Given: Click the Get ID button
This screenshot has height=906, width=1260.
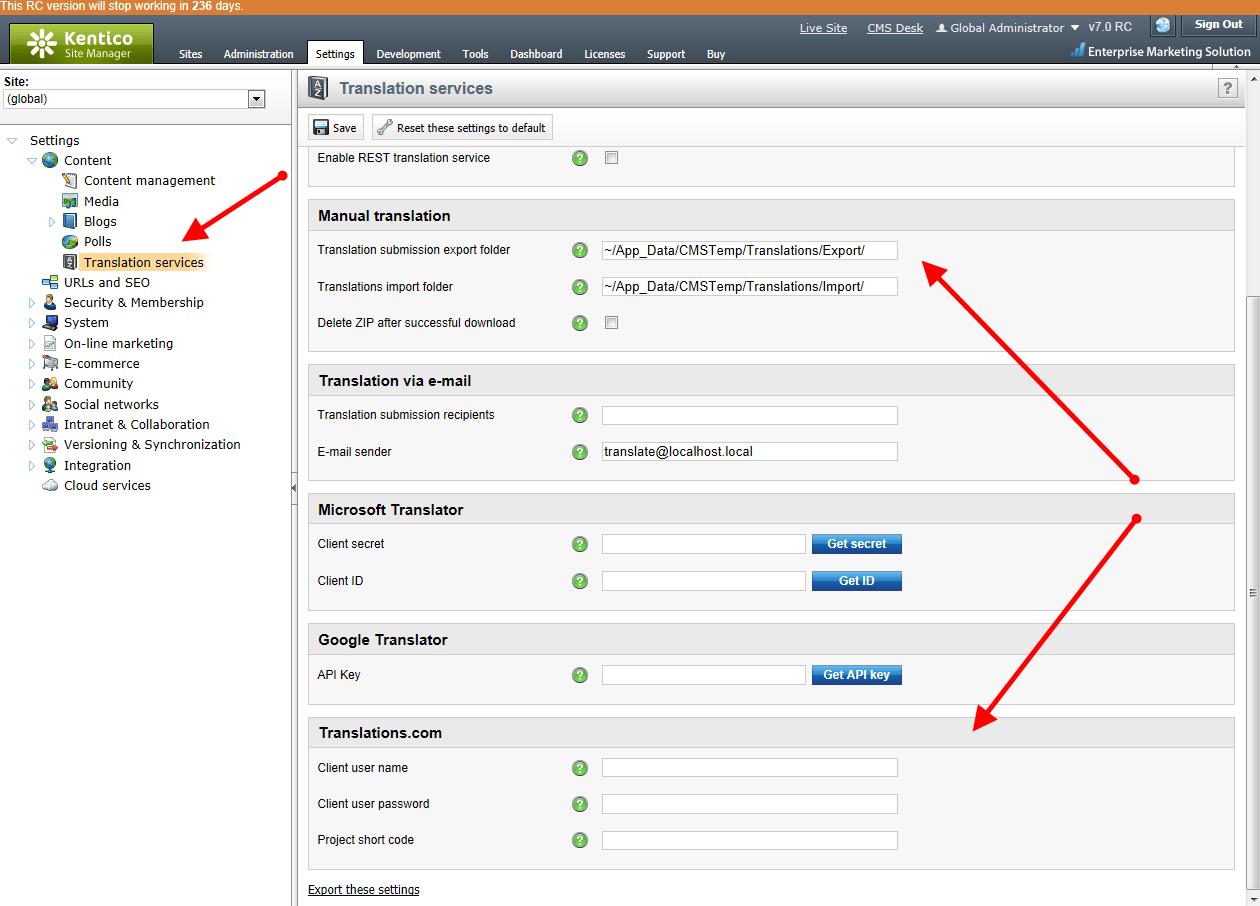Looking at the screenshot, I should coord(857,581).
